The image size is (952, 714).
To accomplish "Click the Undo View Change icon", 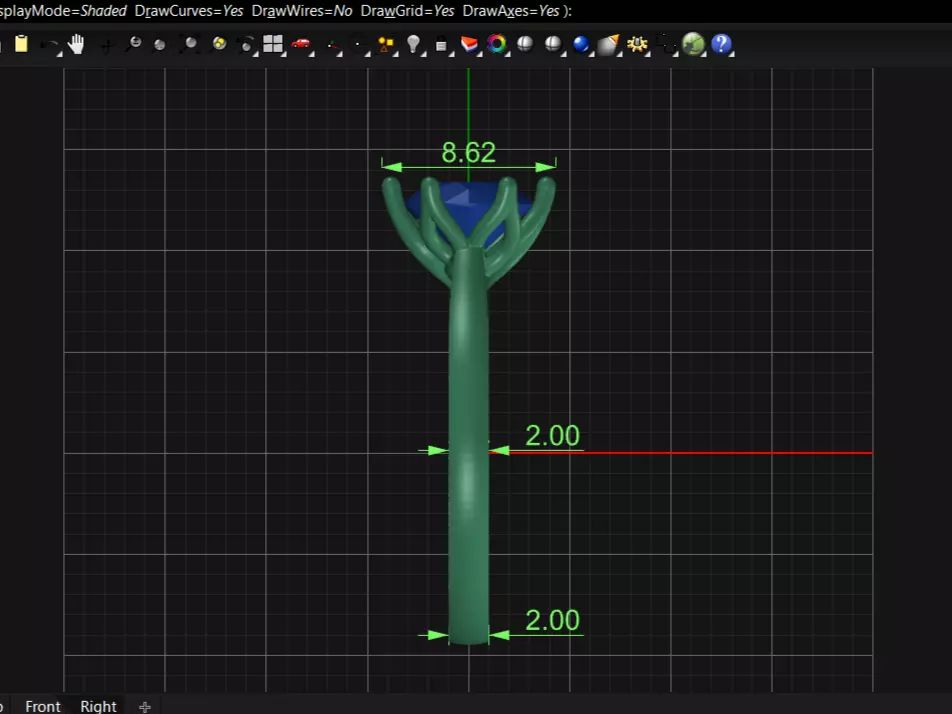I will 246,45.
